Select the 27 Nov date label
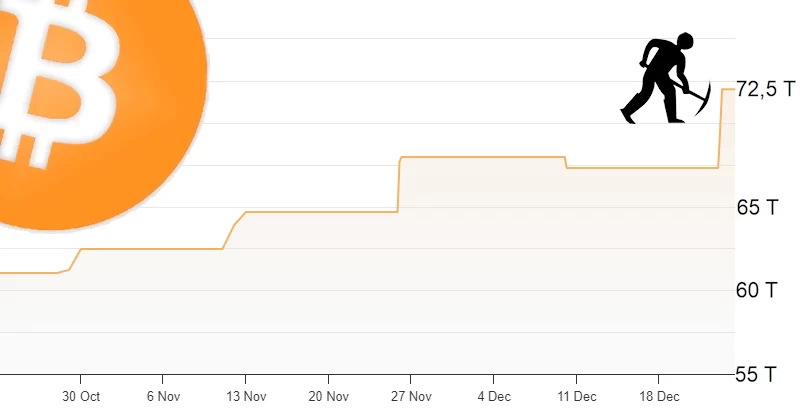The height and width of the screenshot is (420, 800). (x=411, y=396)
